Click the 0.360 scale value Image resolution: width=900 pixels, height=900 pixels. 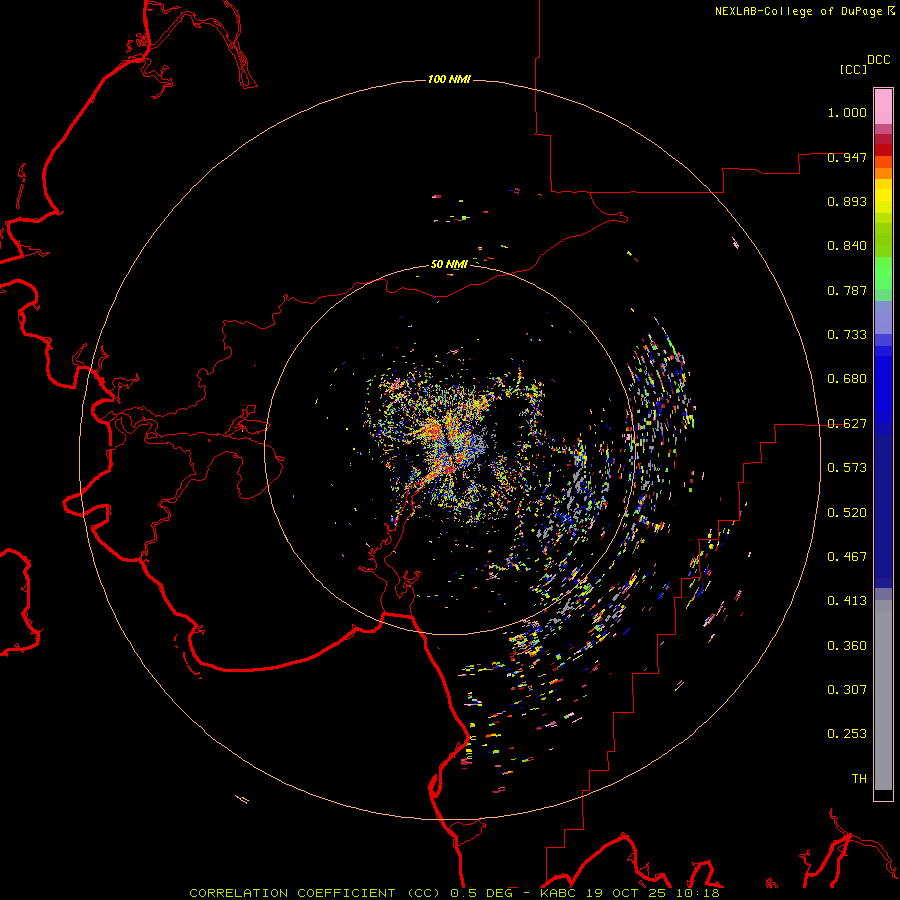(847, 646)
